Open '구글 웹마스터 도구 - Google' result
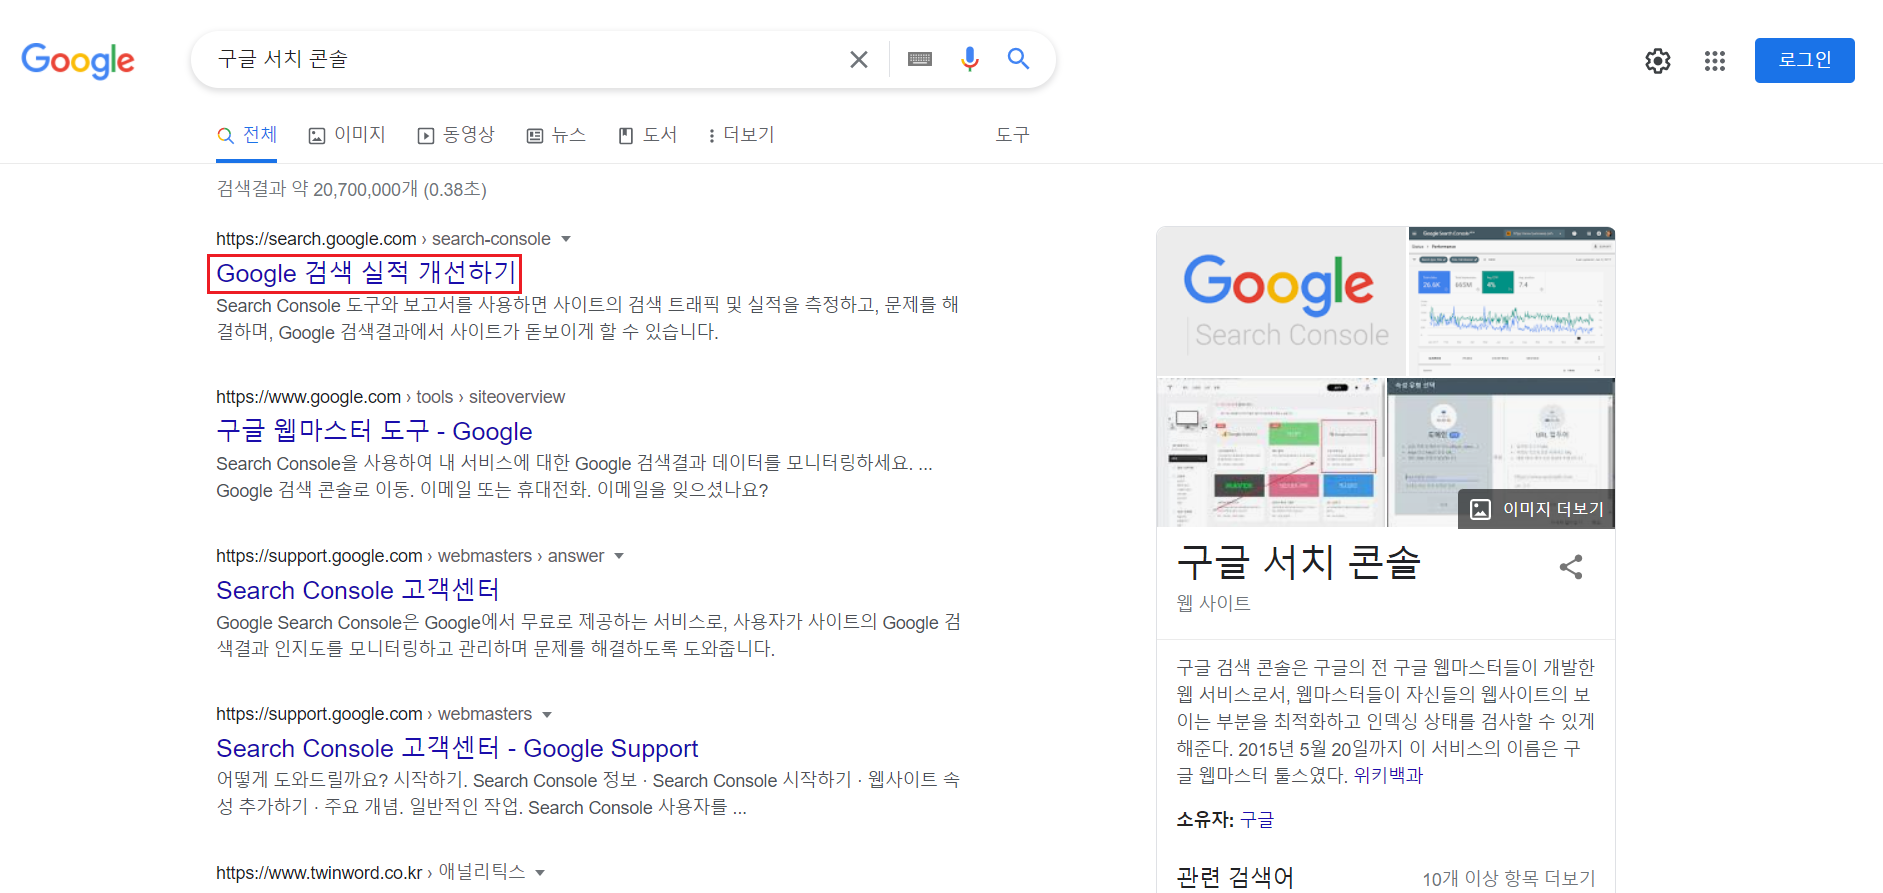 click(x=374, y=431)
